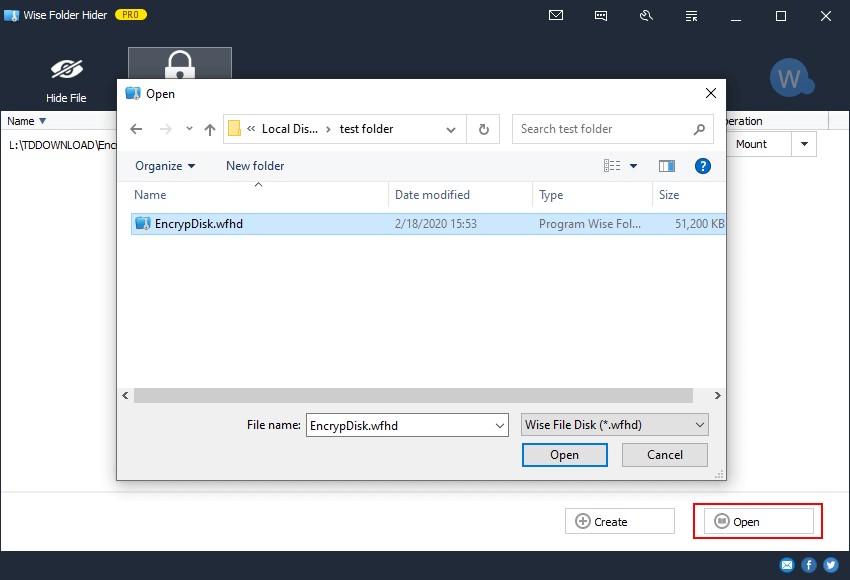Image resolution: width=850 pixels, height=580 pixels.
Task: Open the Organize menu
Action: coord(165,166)
